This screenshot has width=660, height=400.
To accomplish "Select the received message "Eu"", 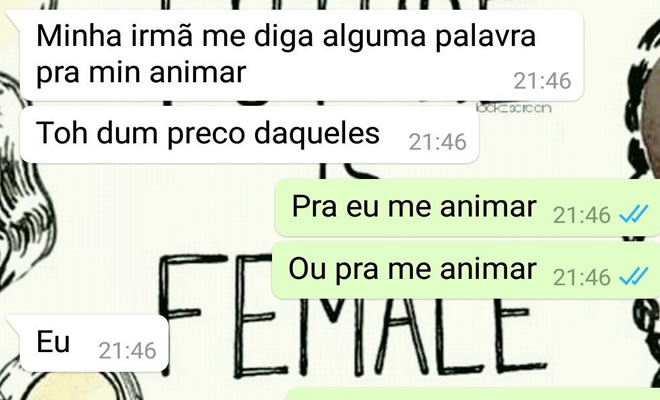I will pos(94,343).
